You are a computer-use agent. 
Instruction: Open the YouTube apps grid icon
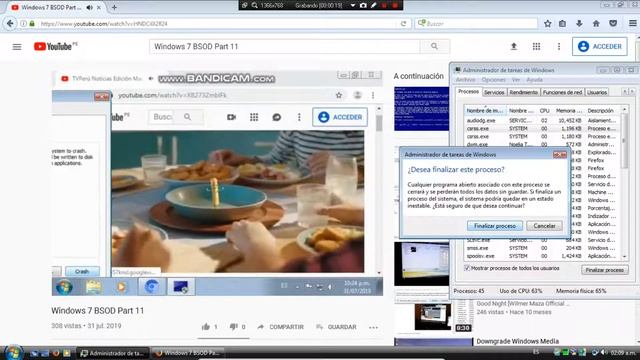click(x=536, y=47)
